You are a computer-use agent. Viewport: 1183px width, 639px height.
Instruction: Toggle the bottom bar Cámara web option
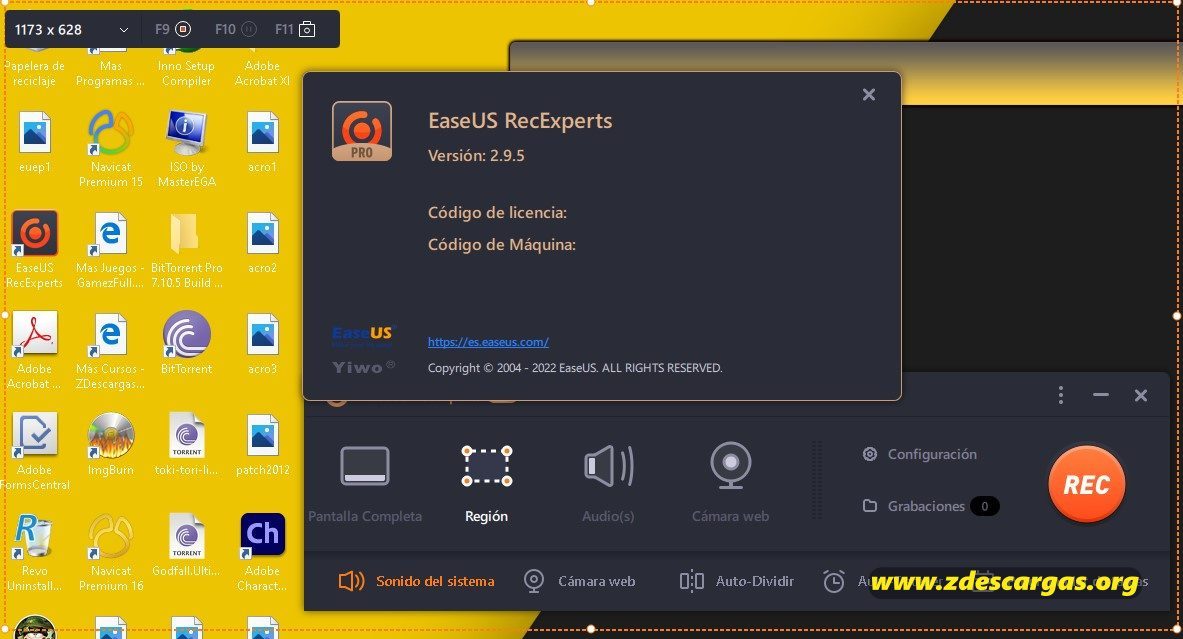pos(579,581)
